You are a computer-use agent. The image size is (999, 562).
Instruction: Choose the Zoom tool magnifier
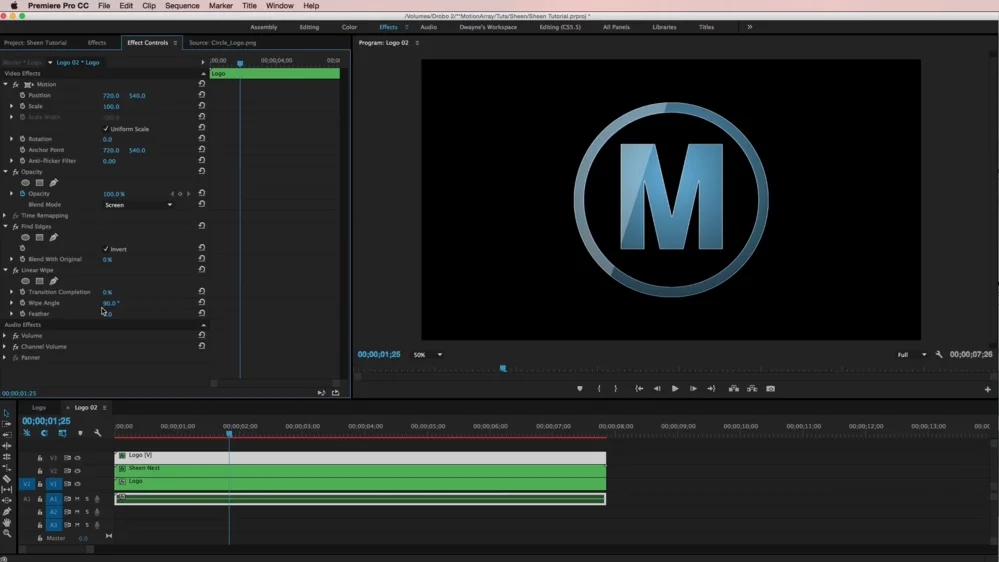point(7,533)
